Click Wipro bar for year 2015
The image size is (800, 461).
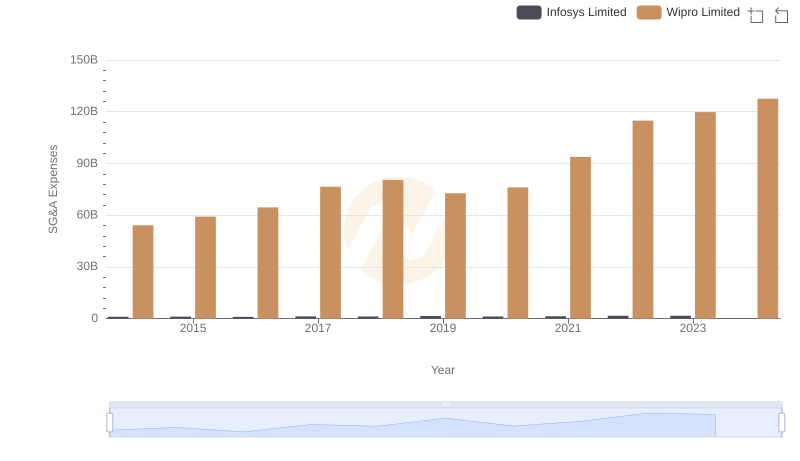pos(206,268)
